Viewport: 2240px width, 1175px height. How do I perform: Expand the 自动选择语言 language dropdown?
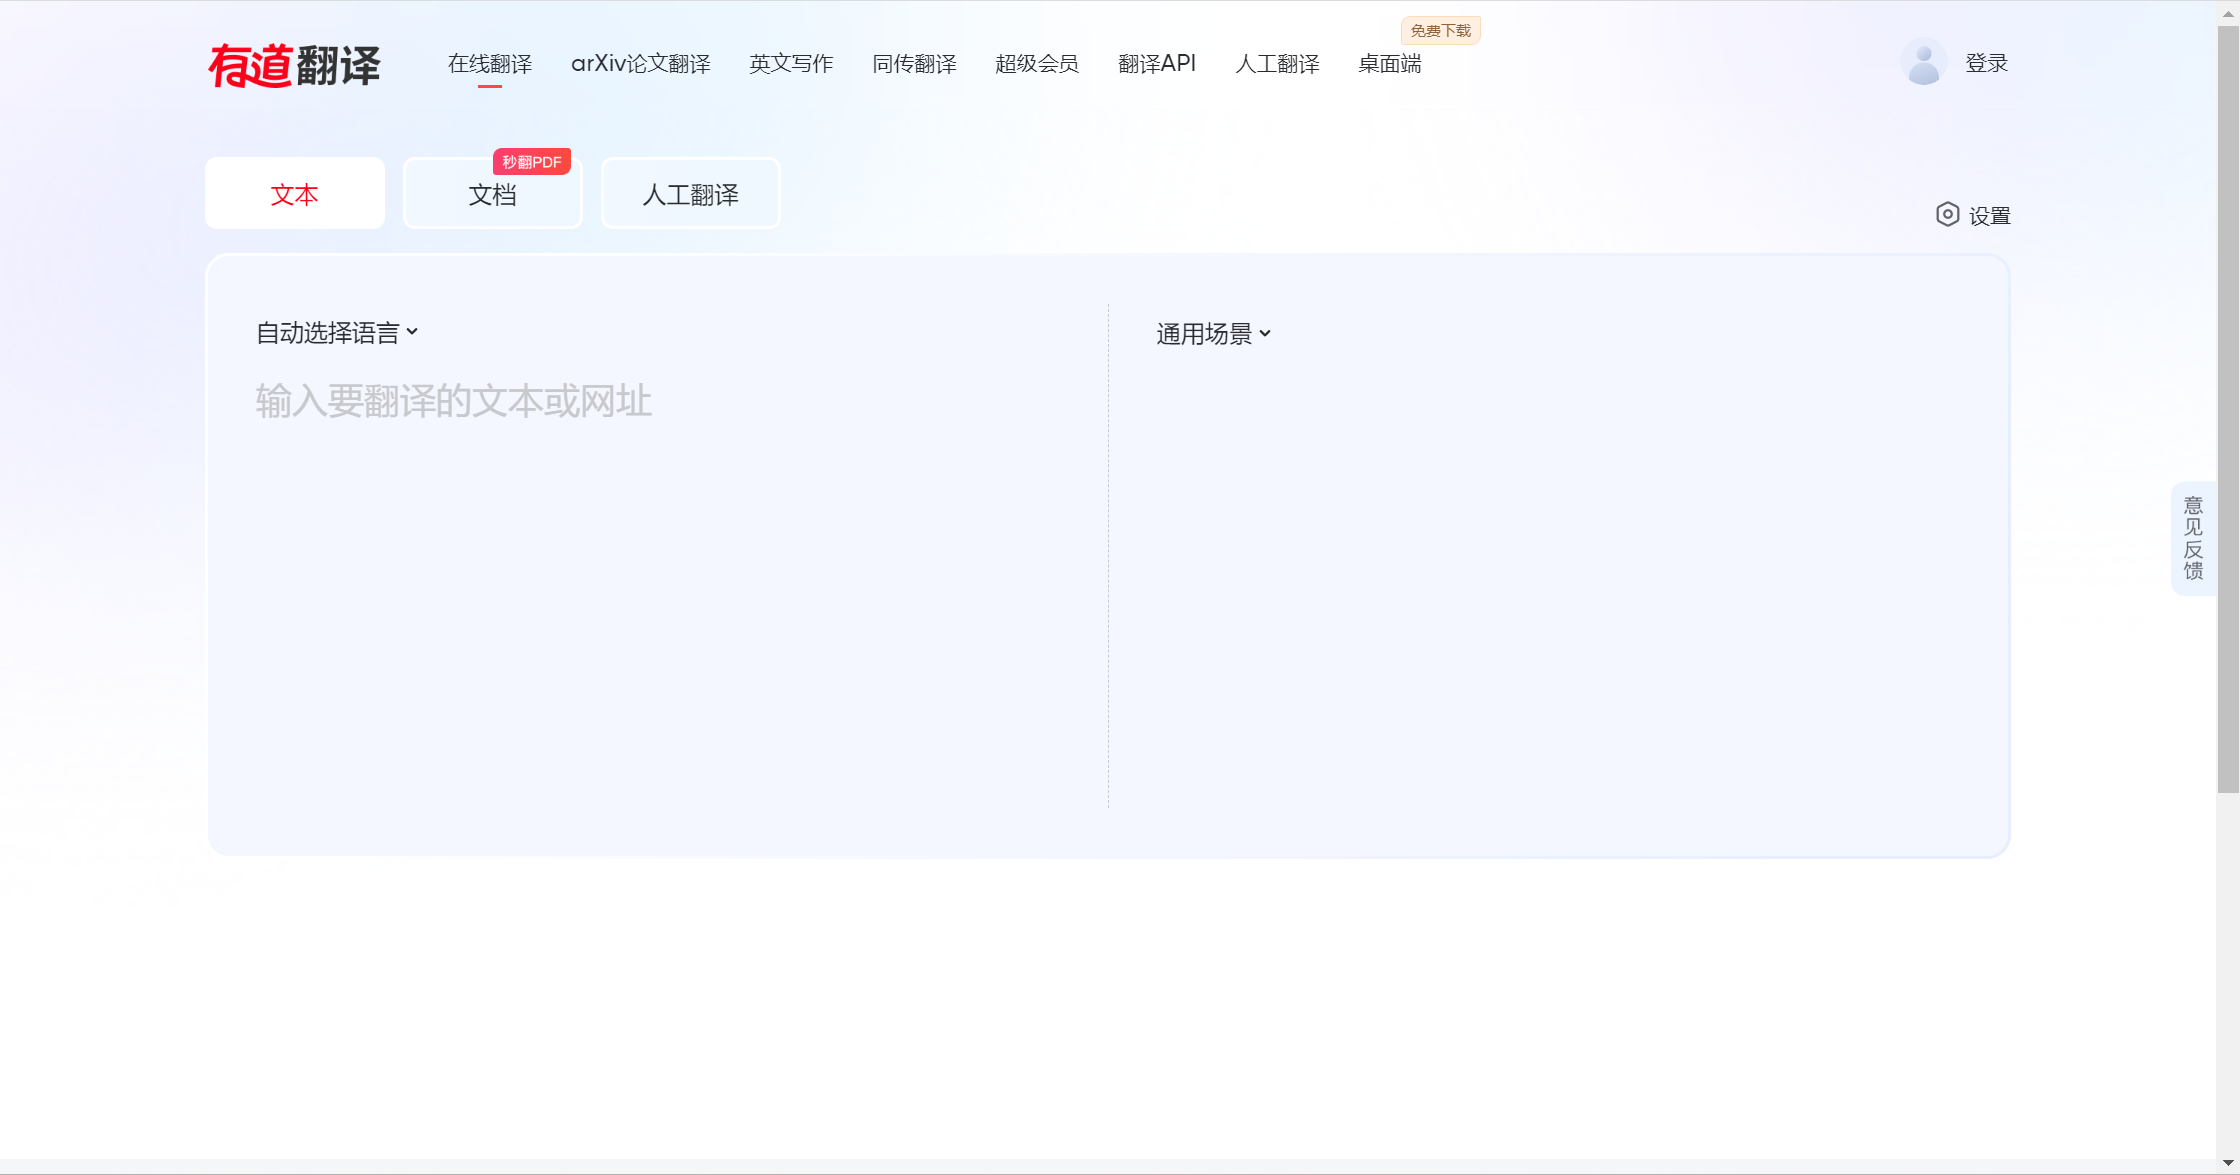[336, 333]
